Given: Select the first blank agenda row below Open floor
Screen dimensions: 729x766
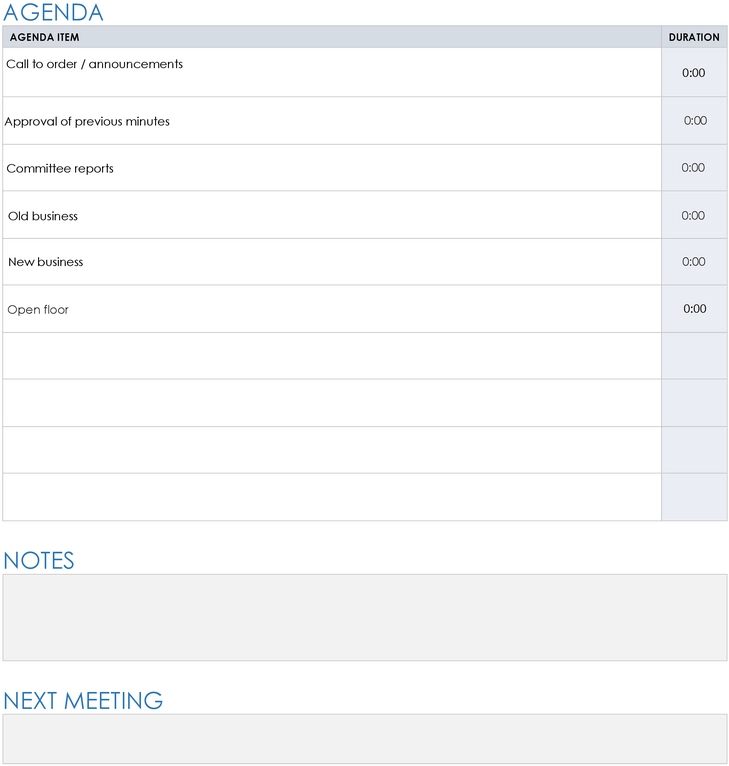Looking at the screenshot, I should pos(332,356).
